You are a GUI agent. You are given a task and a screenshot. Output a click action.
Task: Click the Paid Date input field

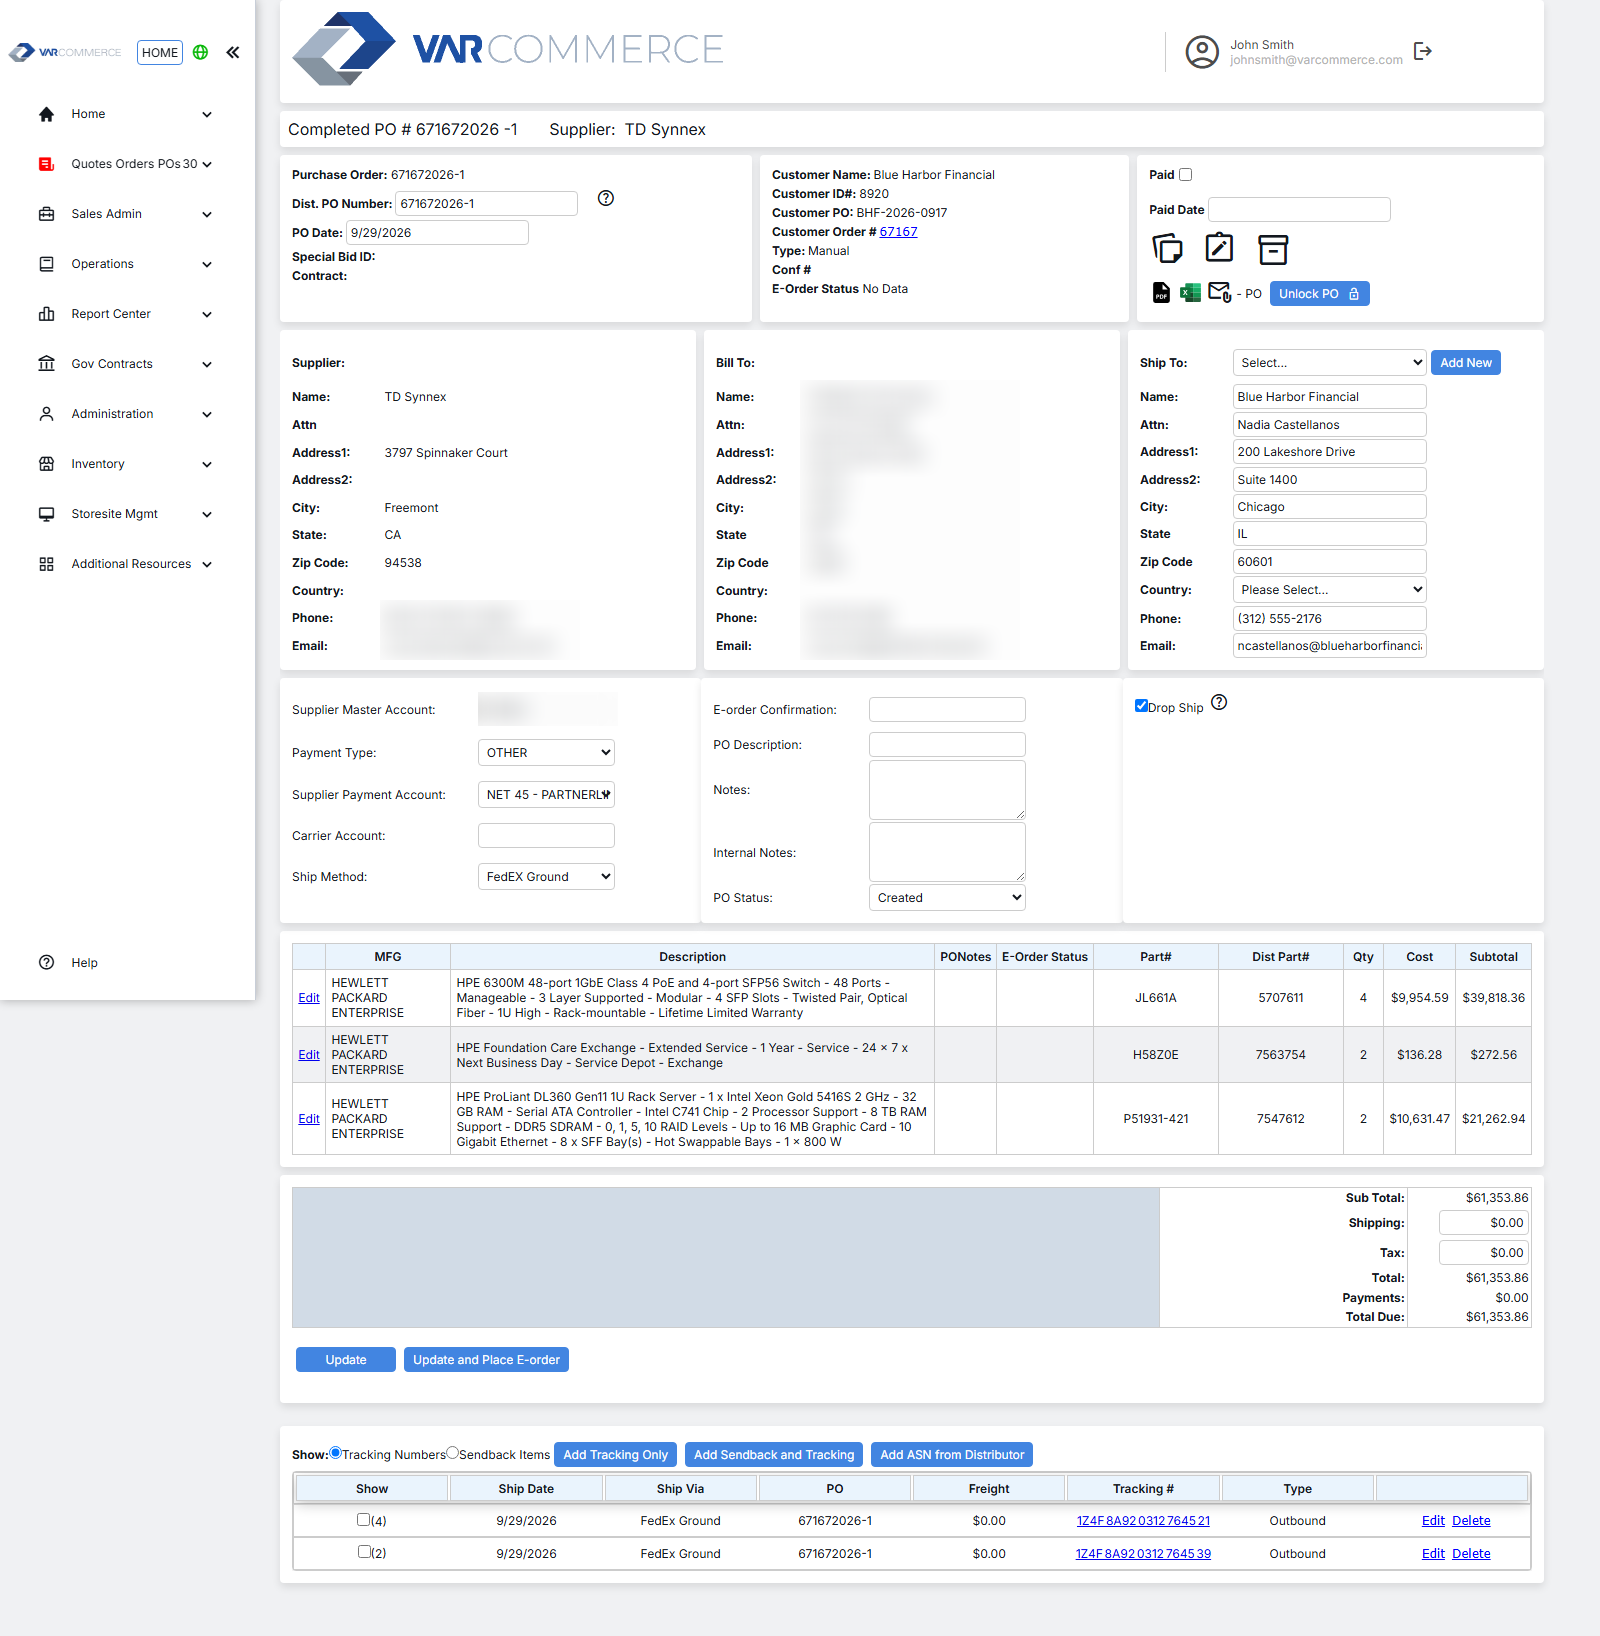point(1299,209)
